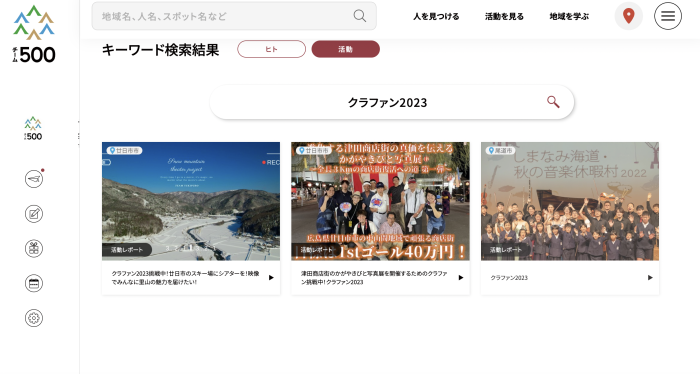Click arrow on 津田商店街 photo exhibition card
This screenshot has width=700, height=374.
click(x=461, y=278)
